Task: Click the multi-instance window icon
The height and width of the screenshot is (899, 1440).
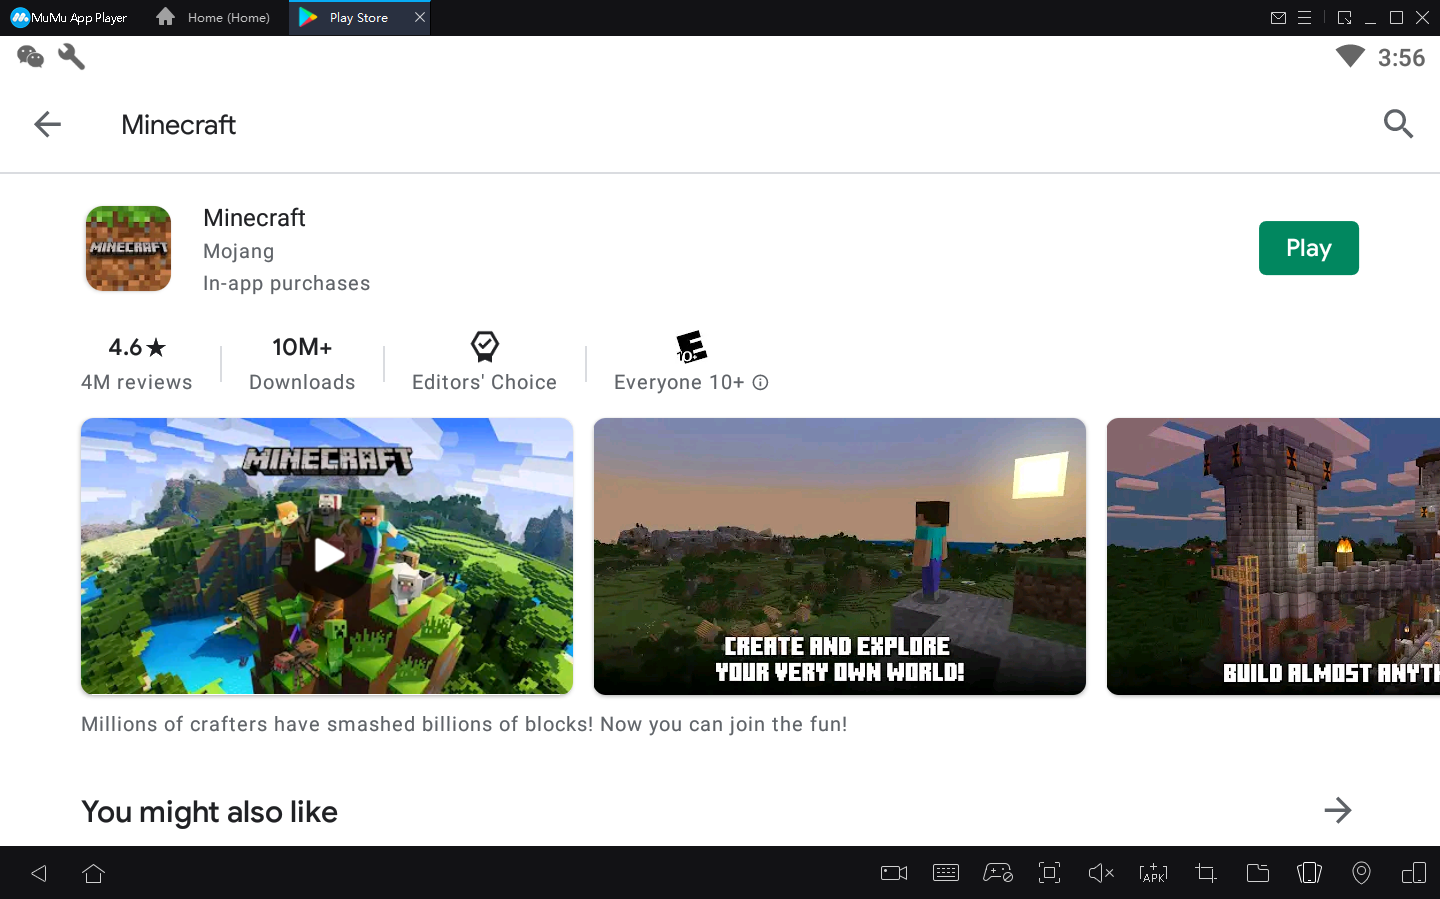Action: tap(1414, 873)
